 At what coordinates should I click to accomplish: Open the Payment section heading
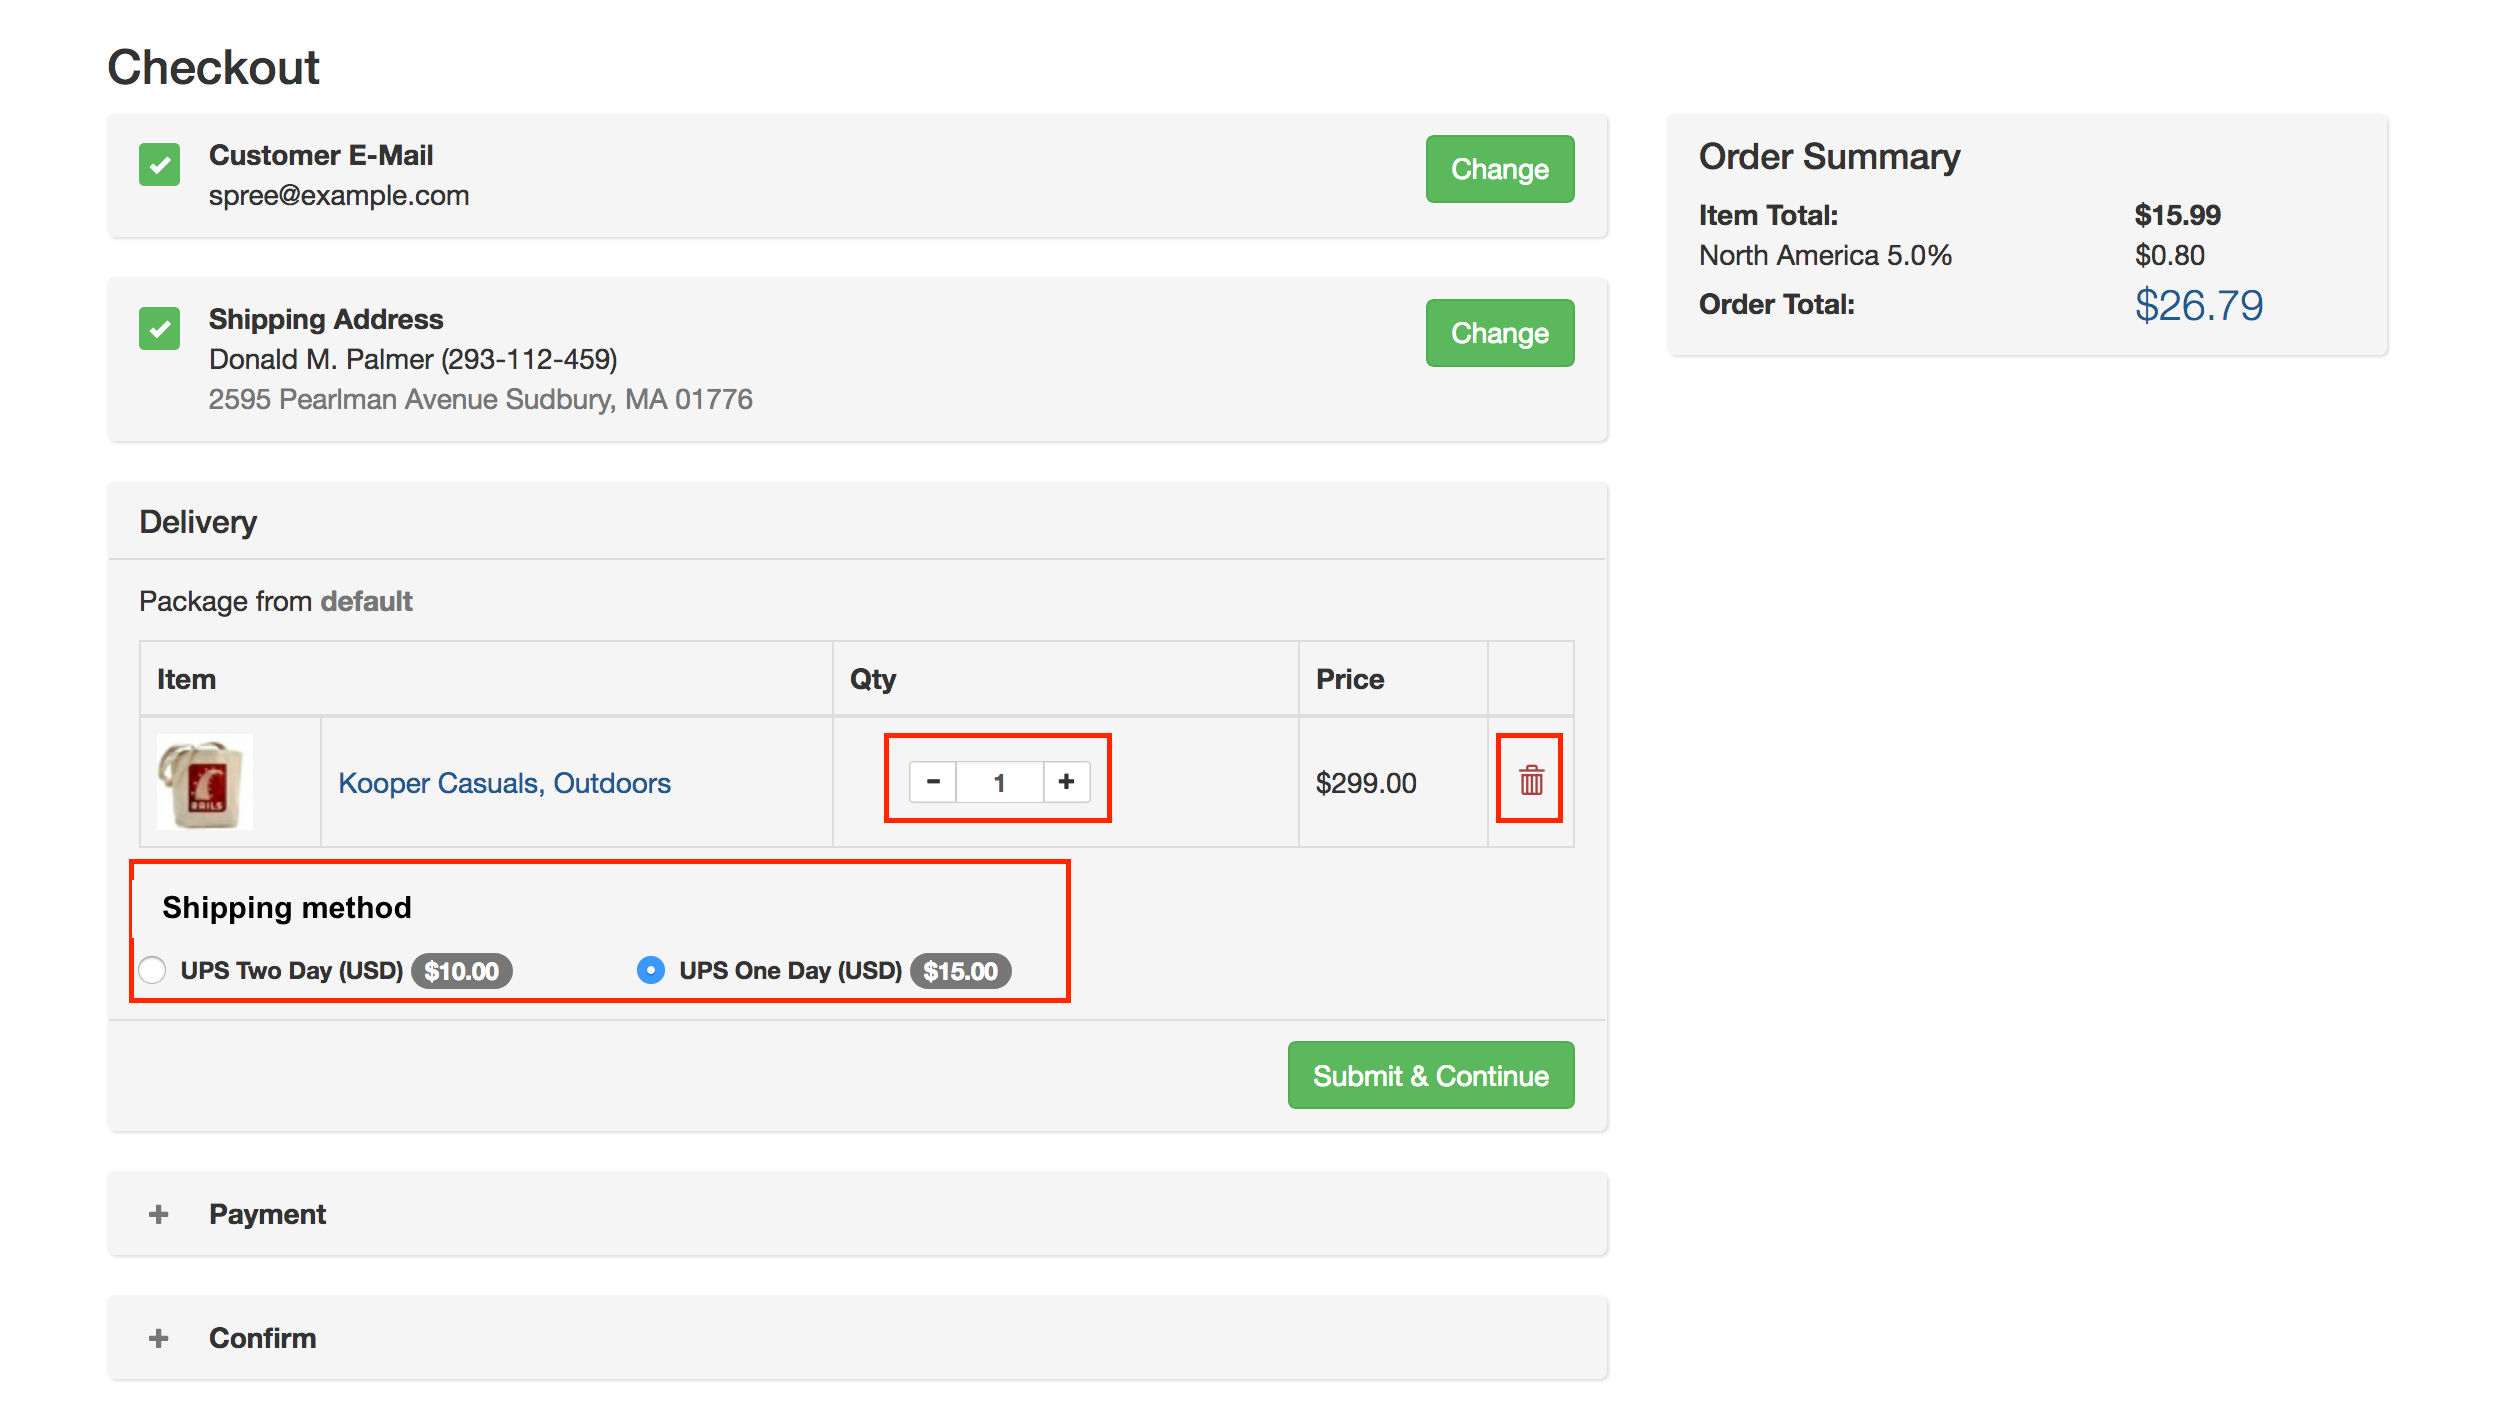(x=267, y=1214)
